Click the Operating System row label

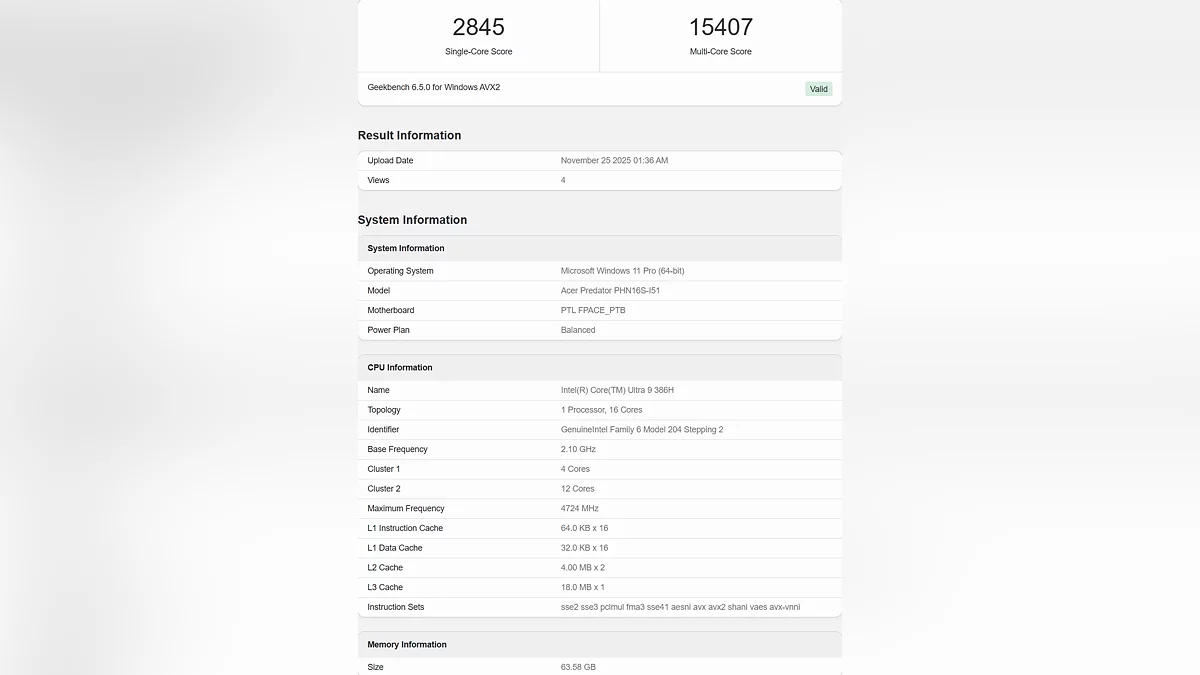tap(400, 271)
